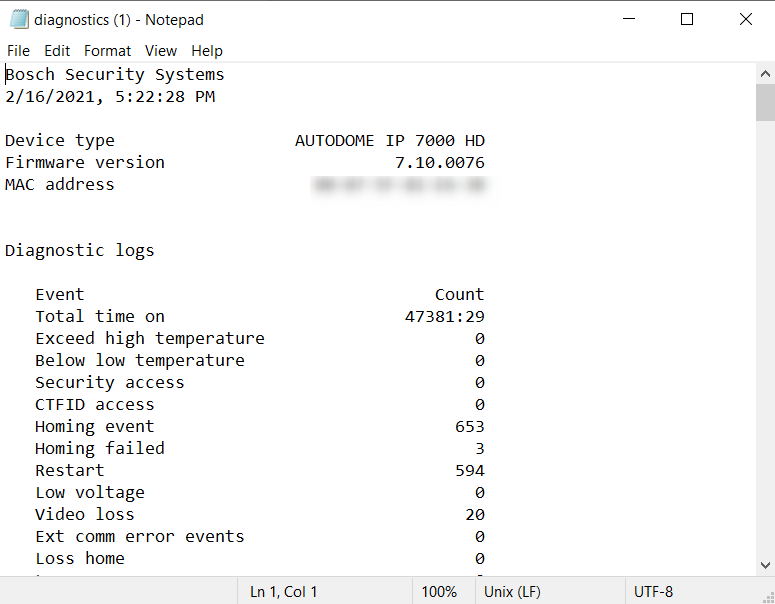The width and height of the screenshot is (775, 604).
Task: Click the timestamp '2/16/2021, 5:22:28 PM'
Action: [110, 97]
